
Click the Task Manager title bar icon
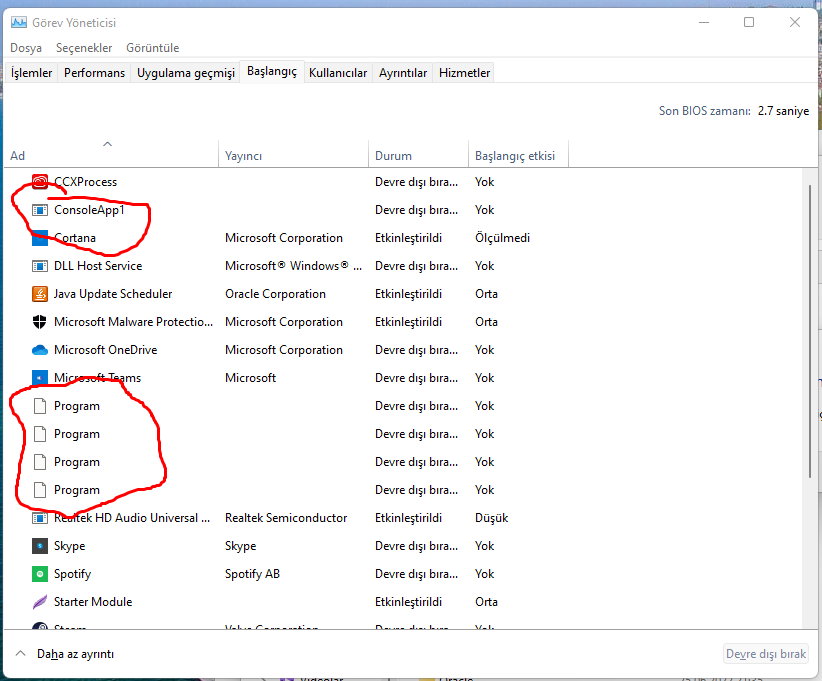click(19, 23)
